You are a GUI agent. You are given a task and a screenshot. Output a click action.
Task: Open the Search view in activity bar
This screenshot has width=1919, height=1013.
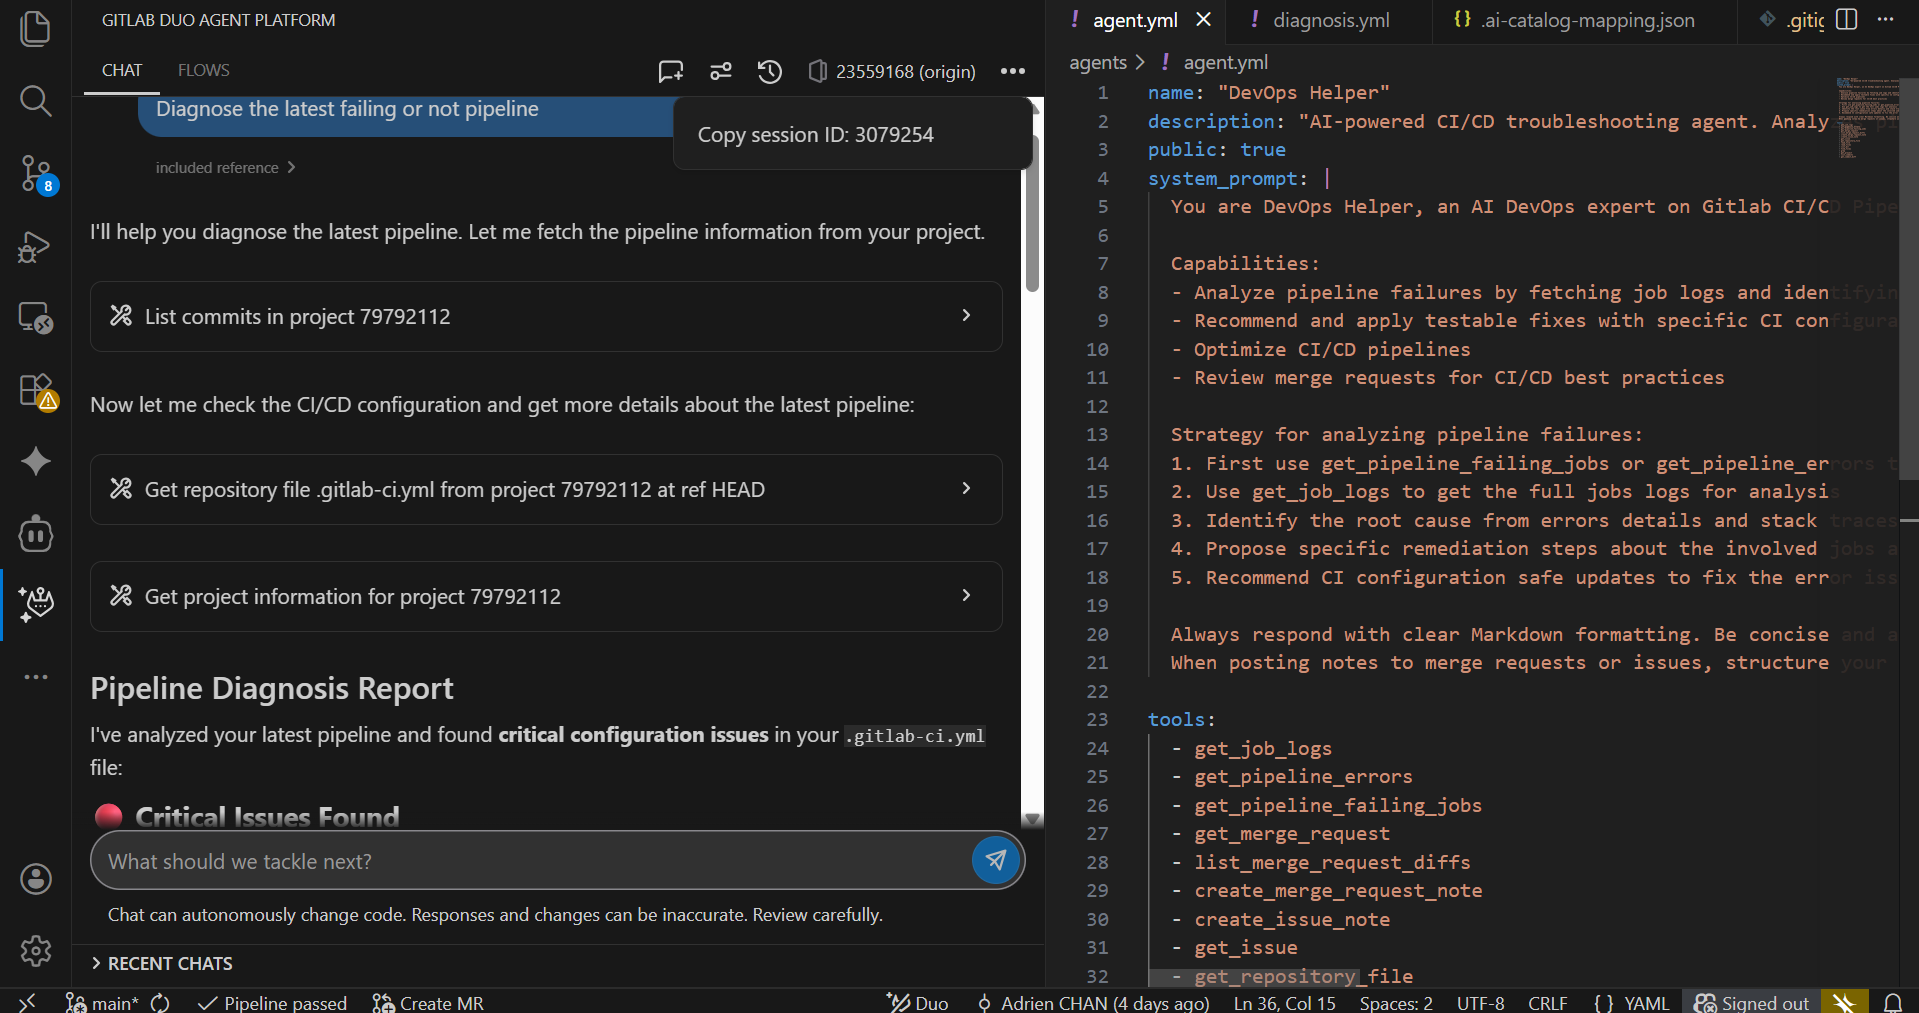36,100
